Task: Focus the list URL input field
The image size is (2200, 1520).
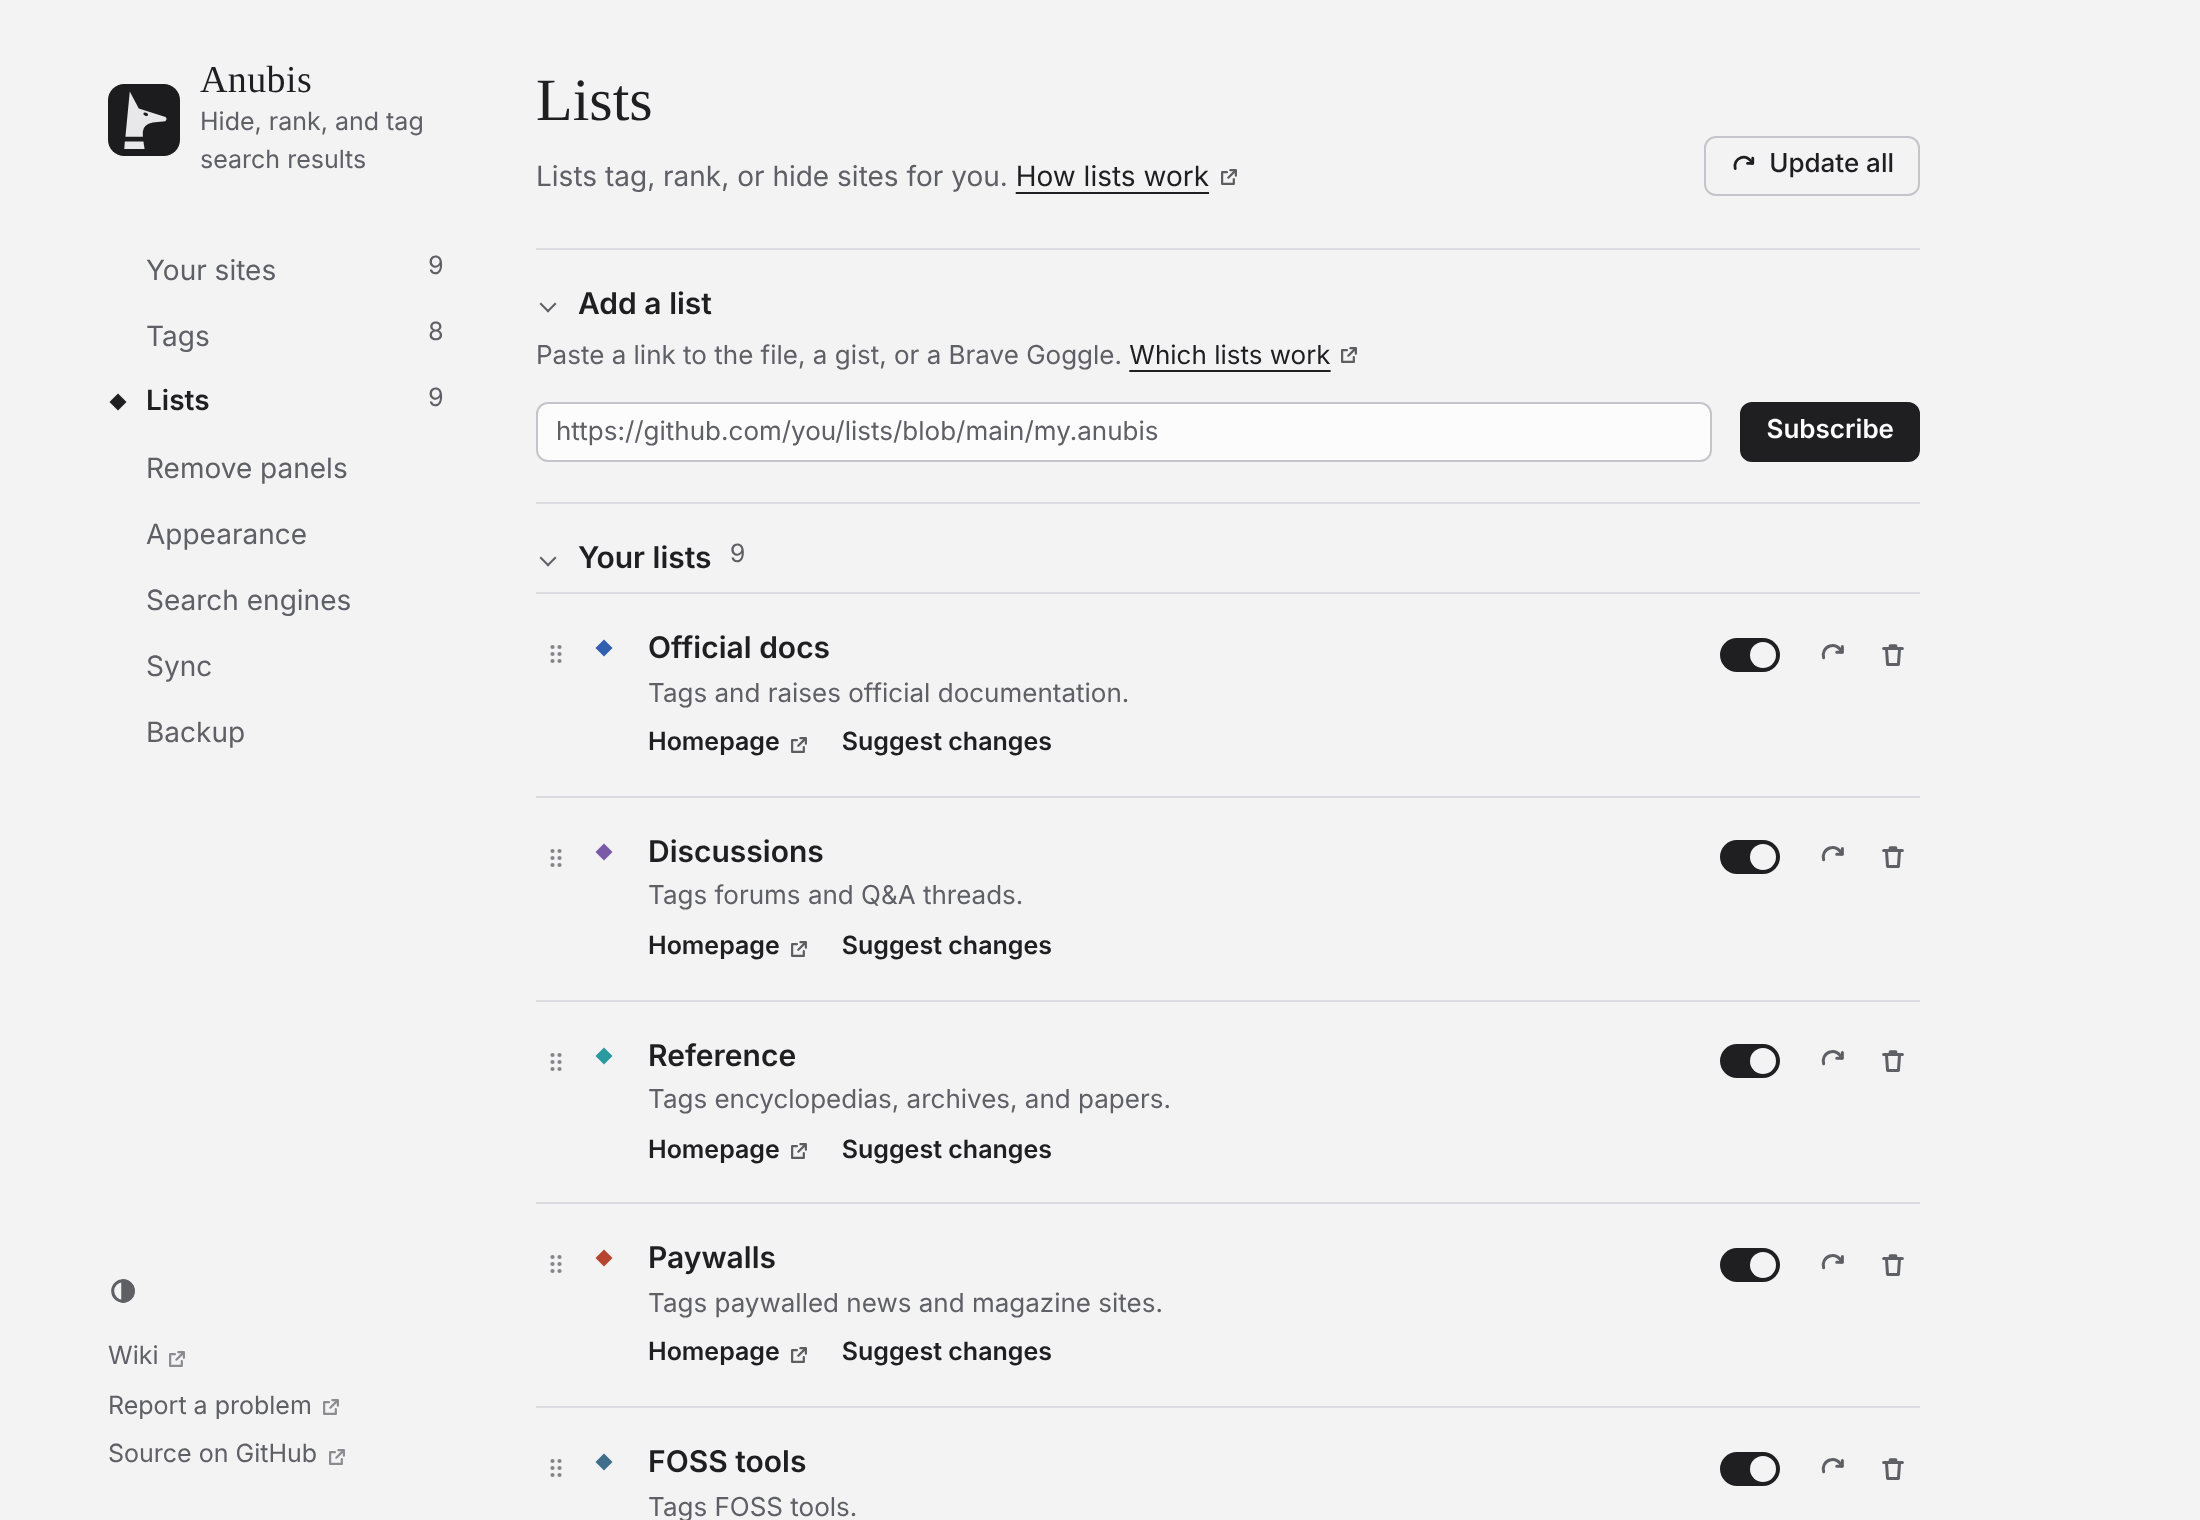Action: [1123, 431]
